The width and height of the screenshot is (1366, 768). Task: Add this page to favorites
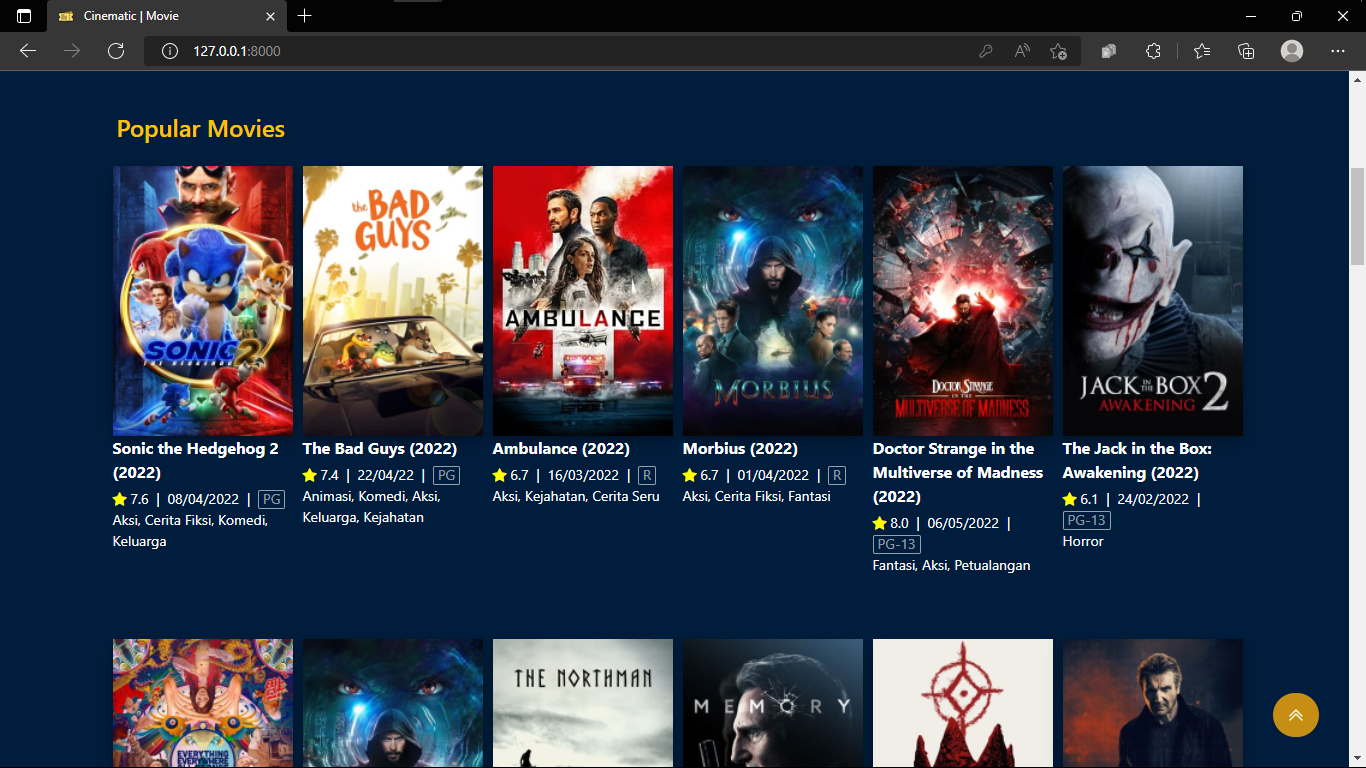pos(1059,51)
